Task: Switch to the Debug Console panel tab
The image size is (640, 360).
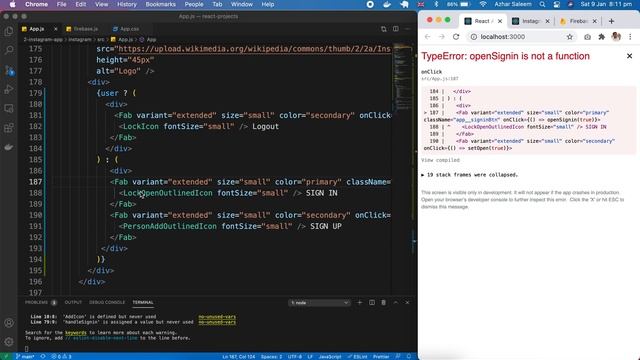Action: (x=107, y=302)
